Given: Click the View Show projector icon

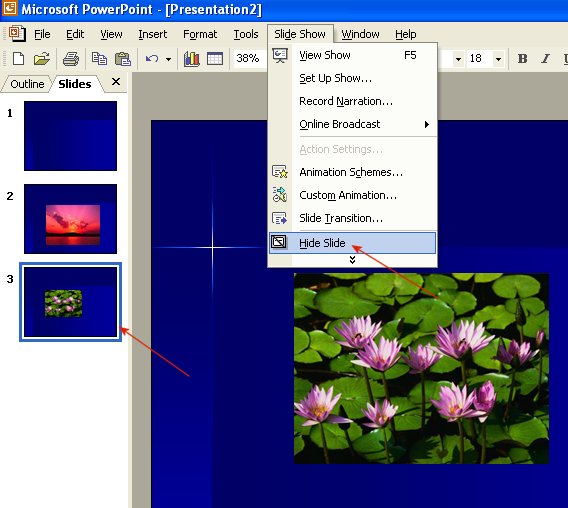Looking at the screenshot, I should (280, 55).
